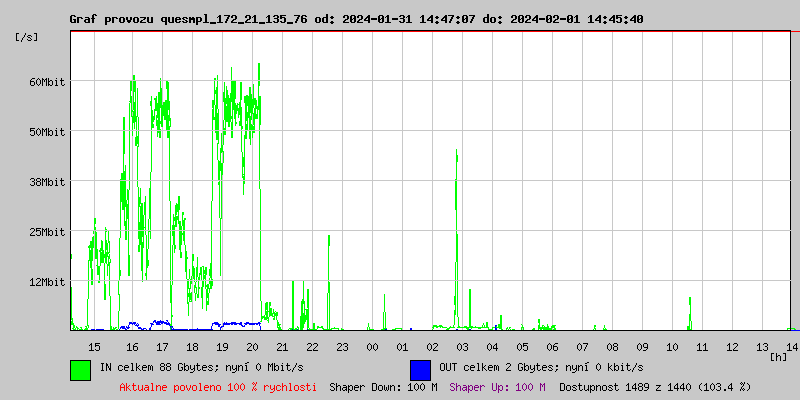The width and height of the screenshot is (800, 400).
Task: Click the green IN legend swatch
Action: (80, 369)
